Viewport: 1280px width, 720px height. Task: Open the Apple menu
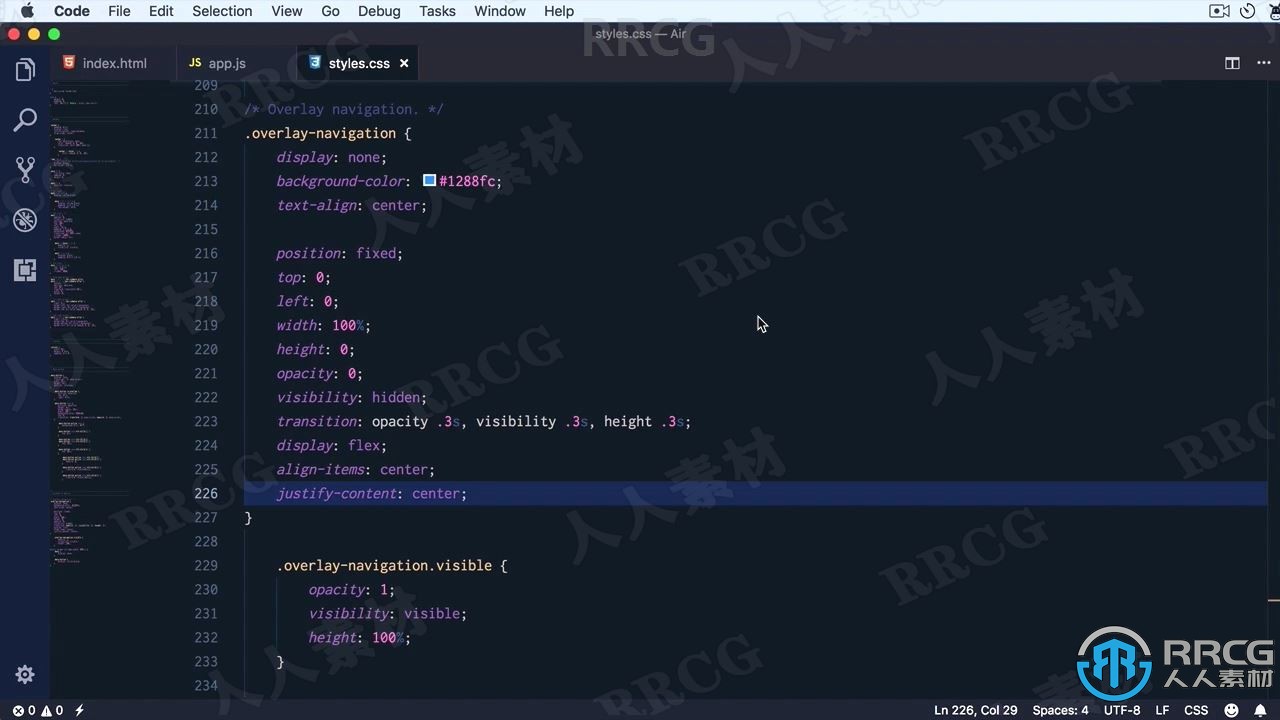coord(27,11)
